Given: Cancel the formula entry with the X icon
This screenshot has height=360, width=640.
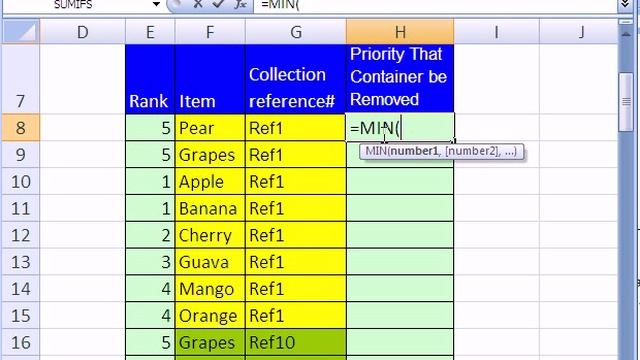Looking at the screenshot, I should (x=198, y=4).
